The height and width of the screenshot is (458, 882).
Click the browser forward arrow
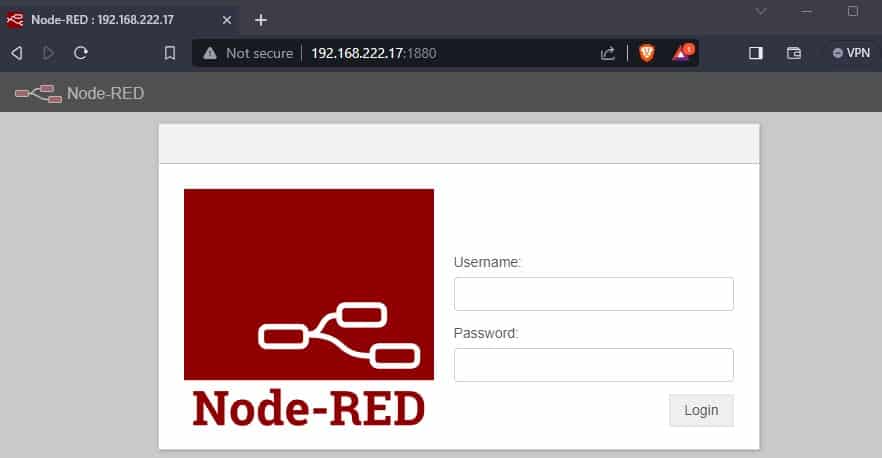pyautogui.click(x=48, y=53)
